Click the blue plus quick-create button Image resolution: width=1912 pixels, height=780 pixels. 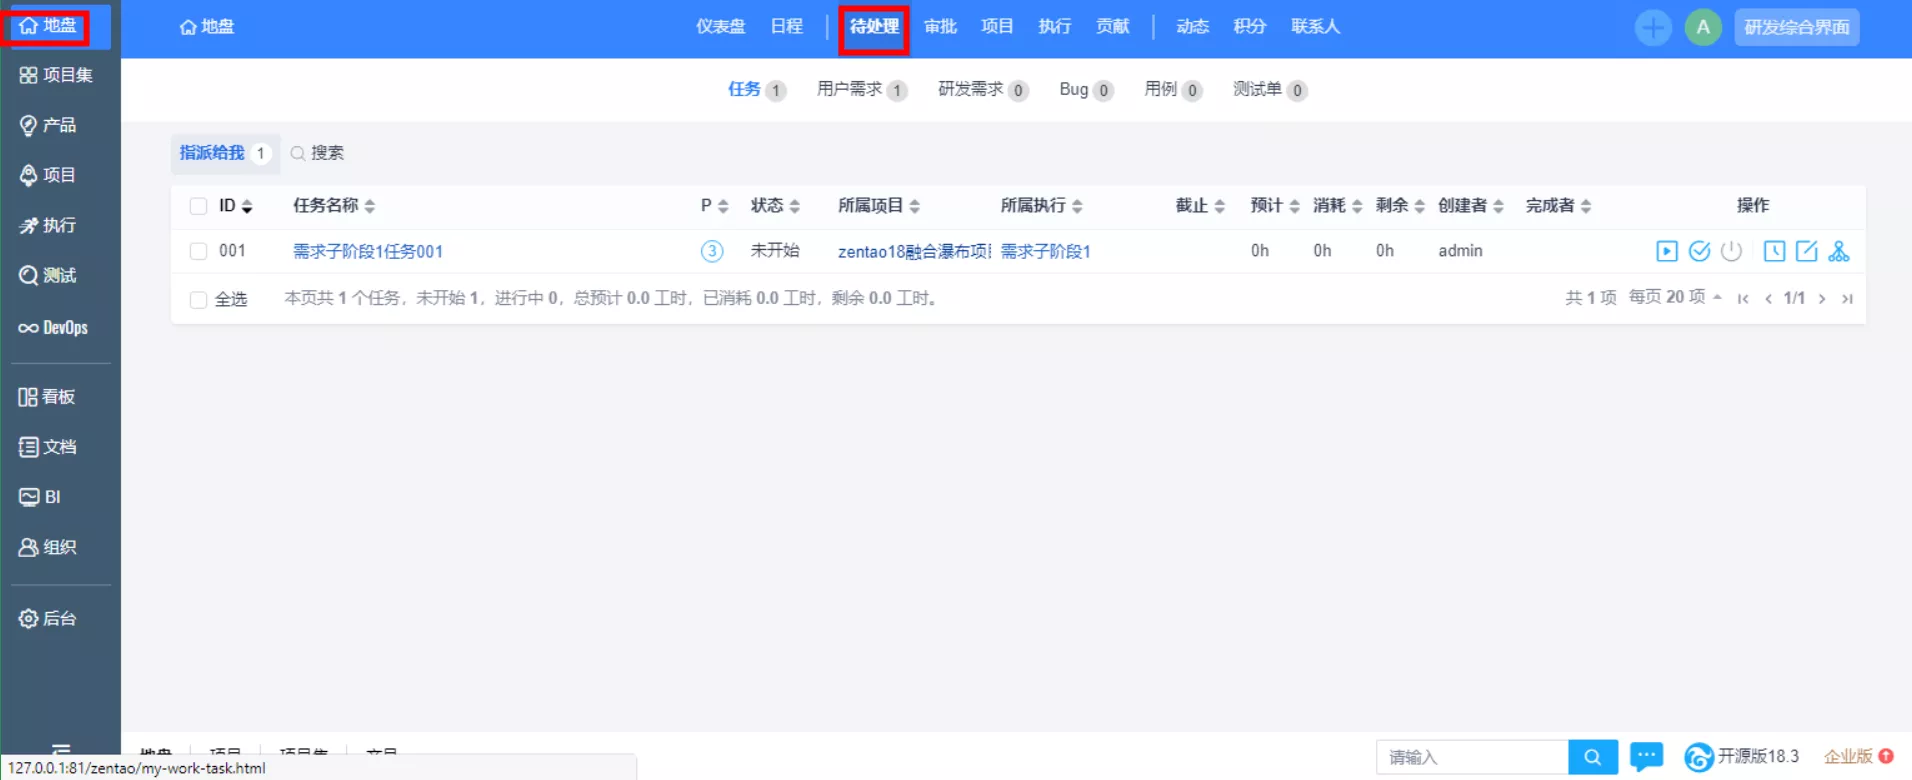1653,27
